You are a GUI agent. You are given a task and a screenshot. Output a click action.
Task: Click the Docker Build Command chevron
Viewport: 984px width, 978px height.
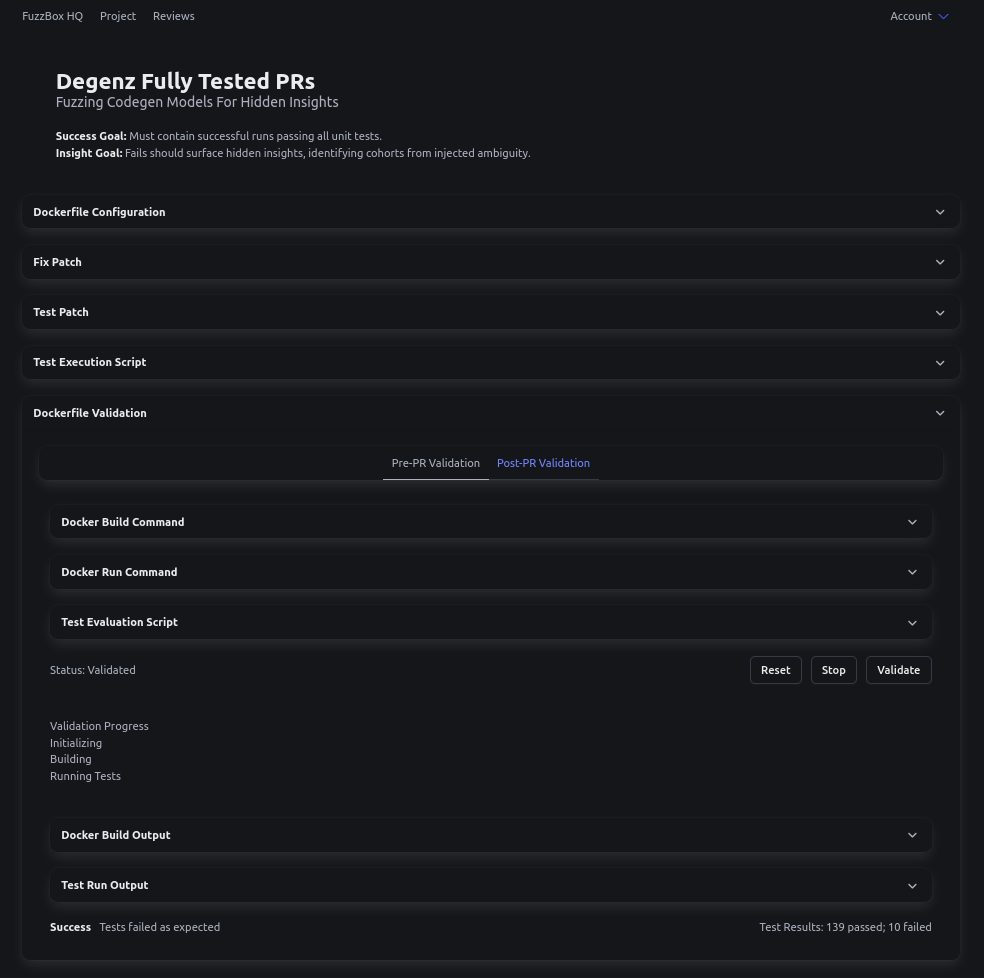coord(911,522)
